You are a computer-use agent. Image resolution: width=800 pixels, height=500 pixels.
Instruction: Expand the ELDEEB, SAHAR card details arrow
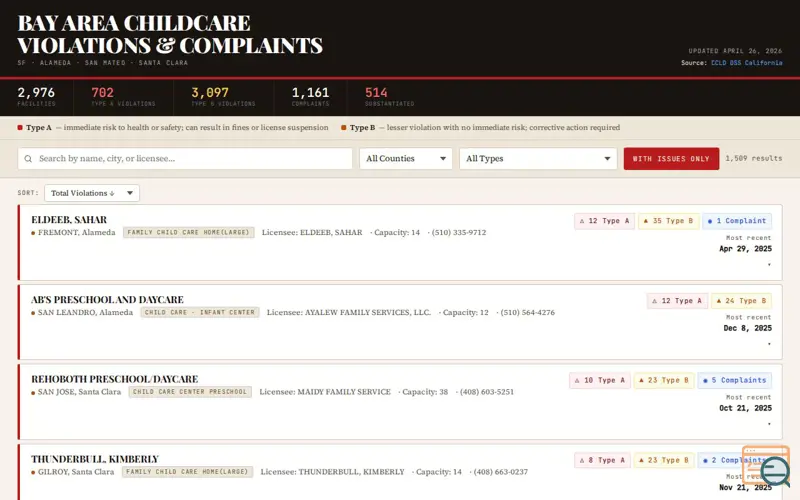pos(769,264)
